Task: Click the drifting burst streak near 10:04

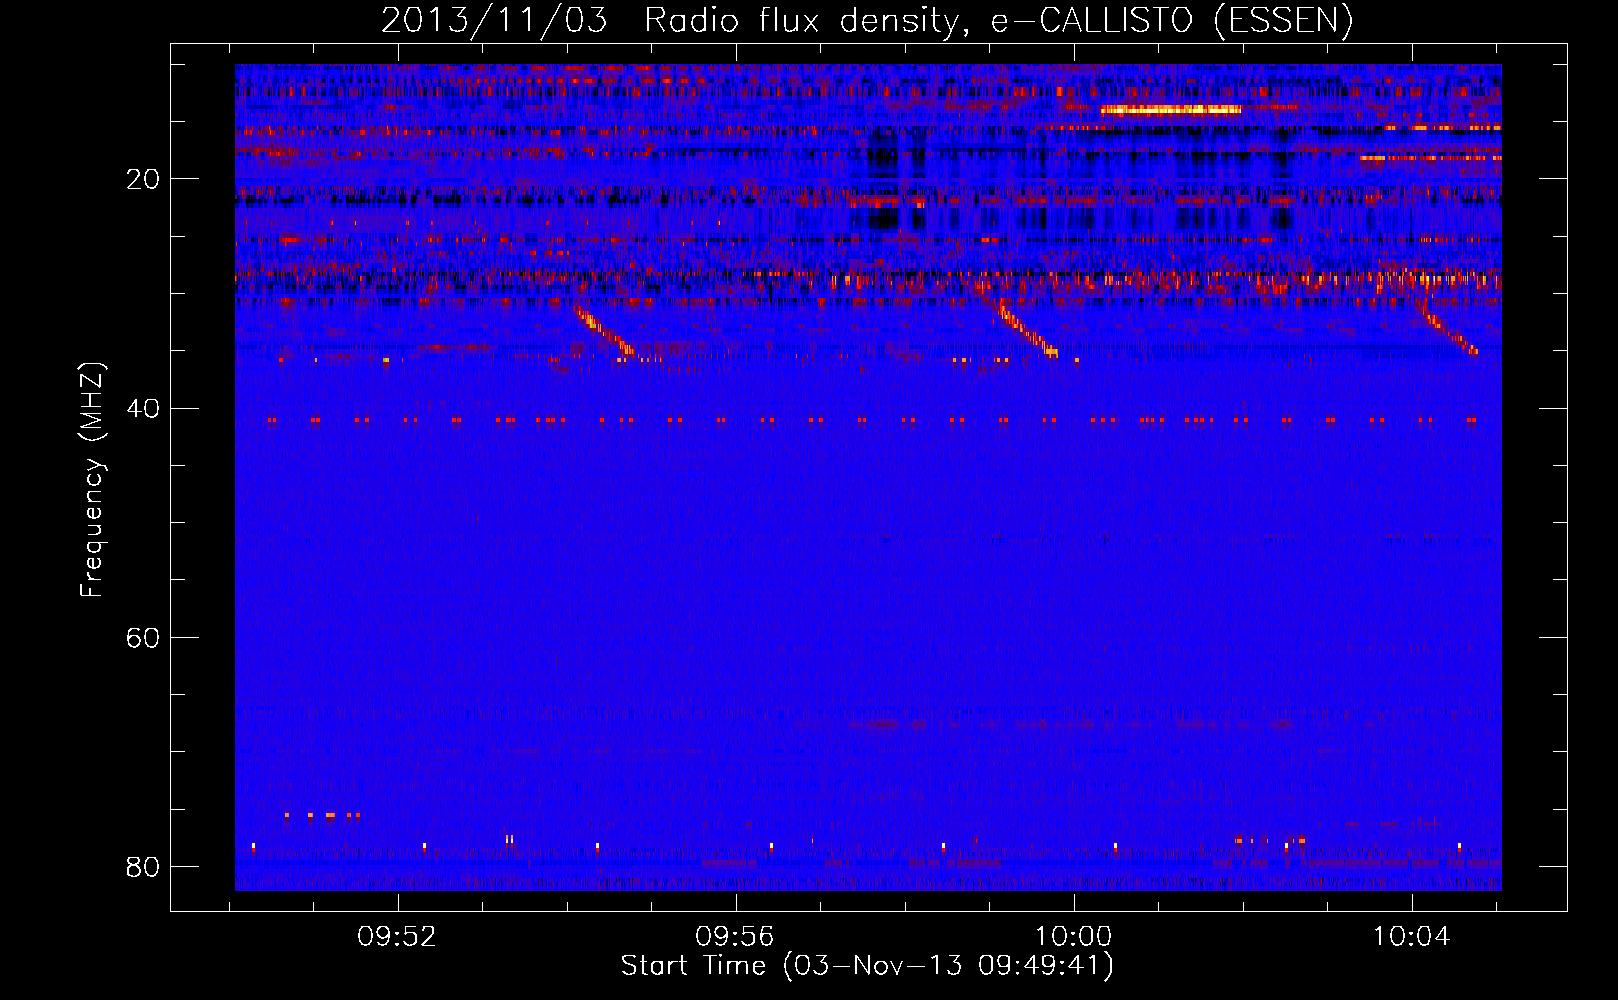Action: coord(1448,328)
